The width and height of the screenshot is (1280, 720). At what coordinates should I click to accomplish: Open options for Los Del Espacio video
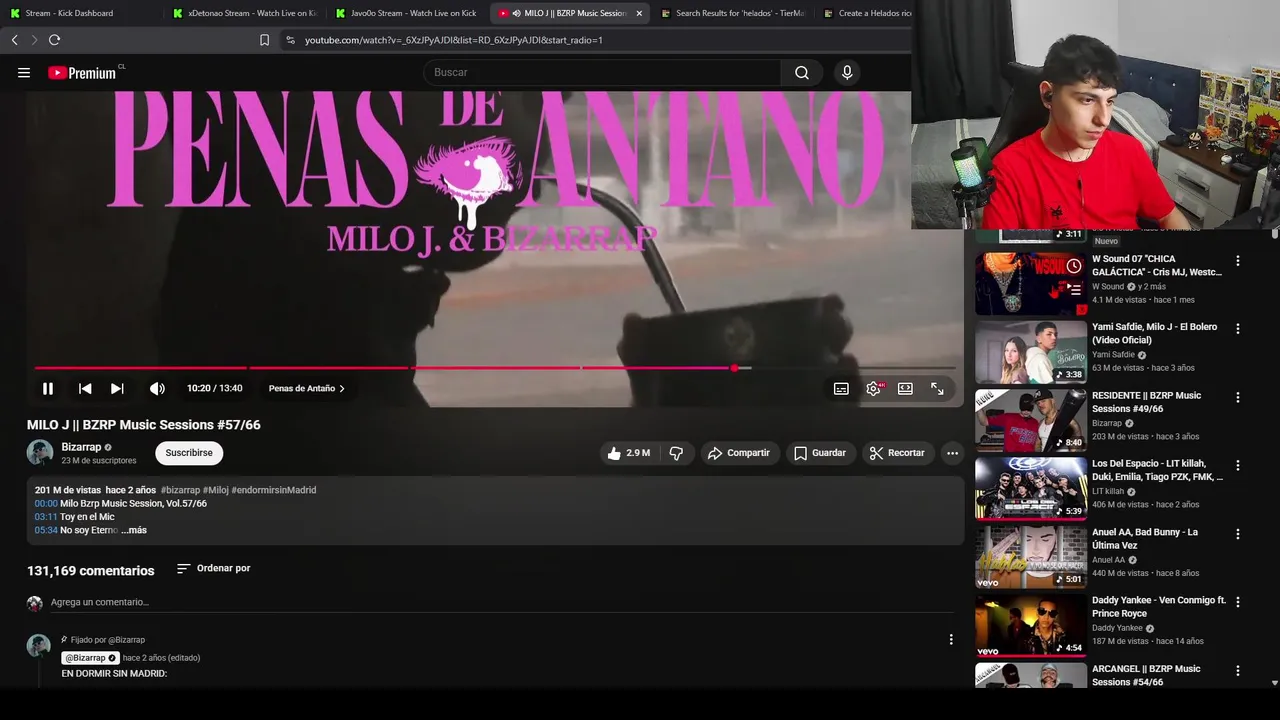[x=1238, y=466]
